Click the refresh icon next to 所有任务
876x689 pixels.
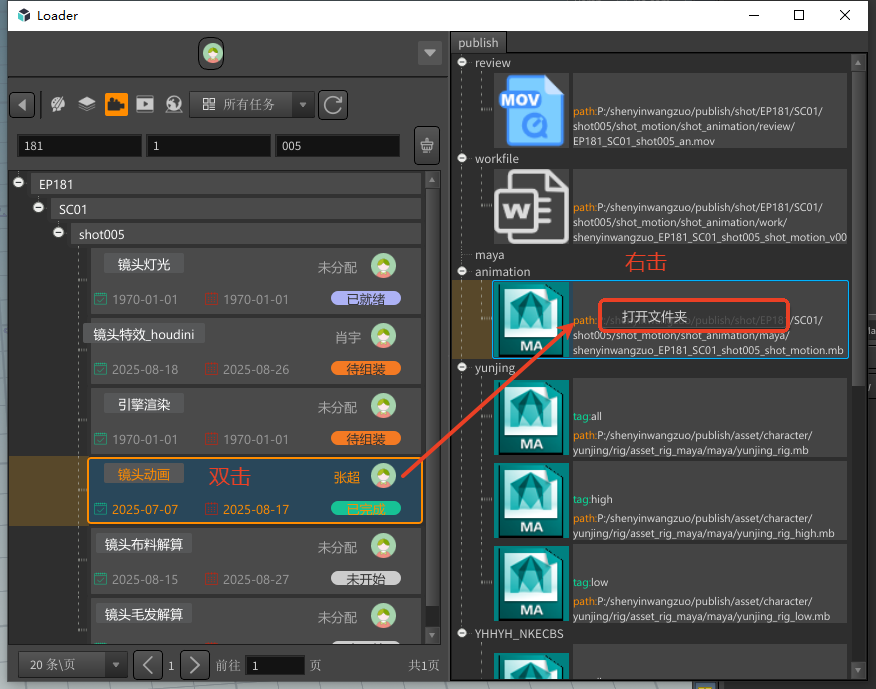[x=333, y=104]
